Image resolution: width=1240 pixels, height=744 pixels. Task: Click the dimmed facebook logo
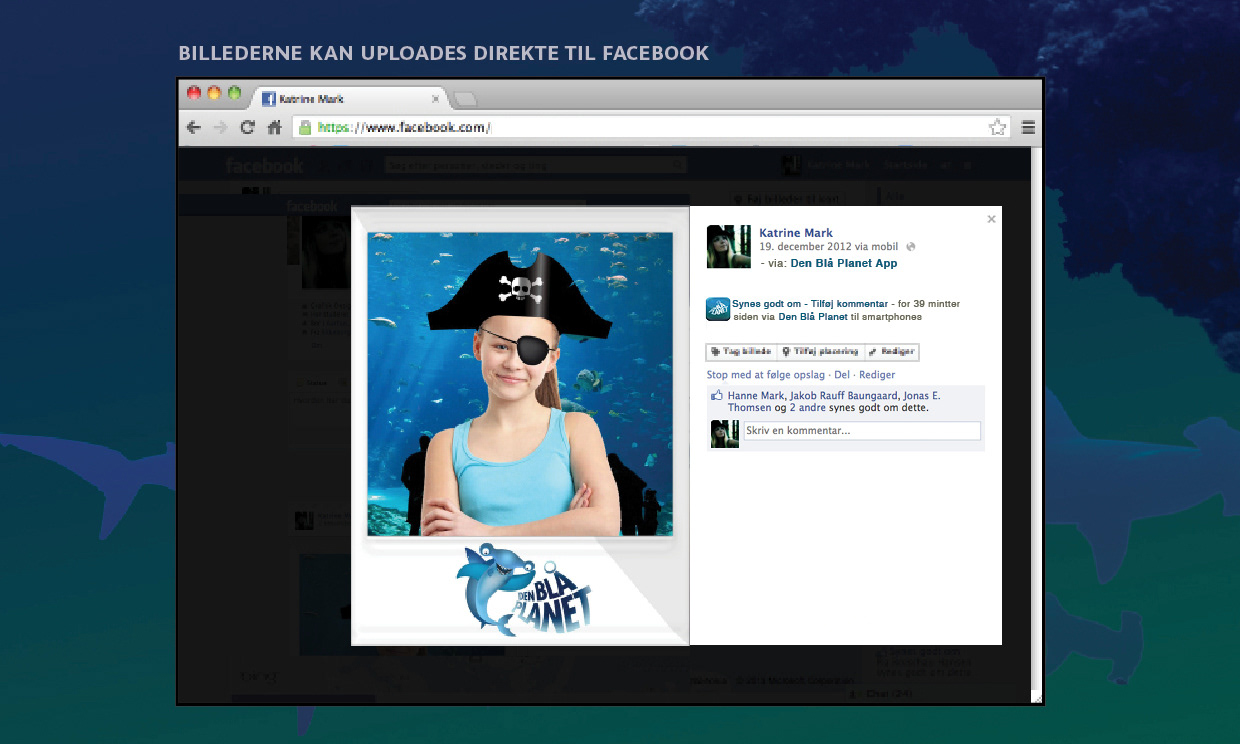265,165
